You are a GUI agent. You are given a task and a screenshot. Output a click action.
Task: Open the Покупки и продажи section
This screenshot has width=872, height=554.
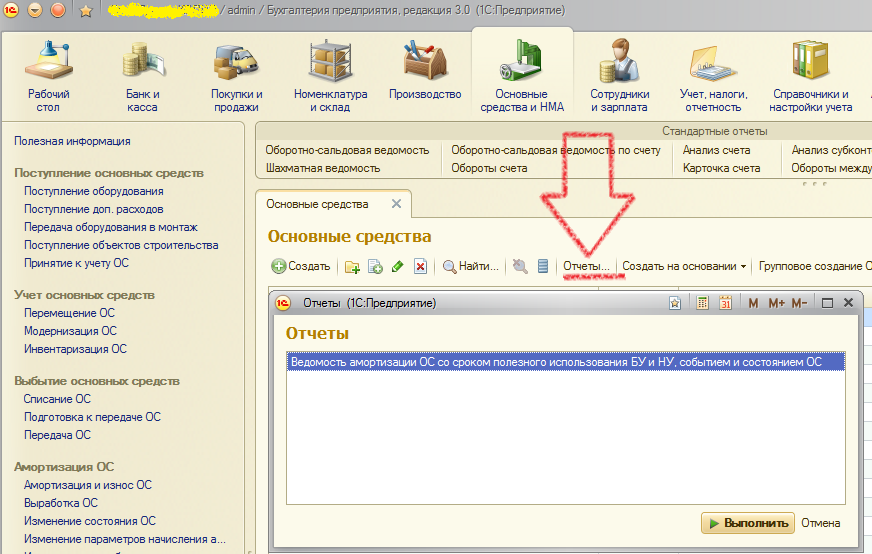tap(237, 77)
